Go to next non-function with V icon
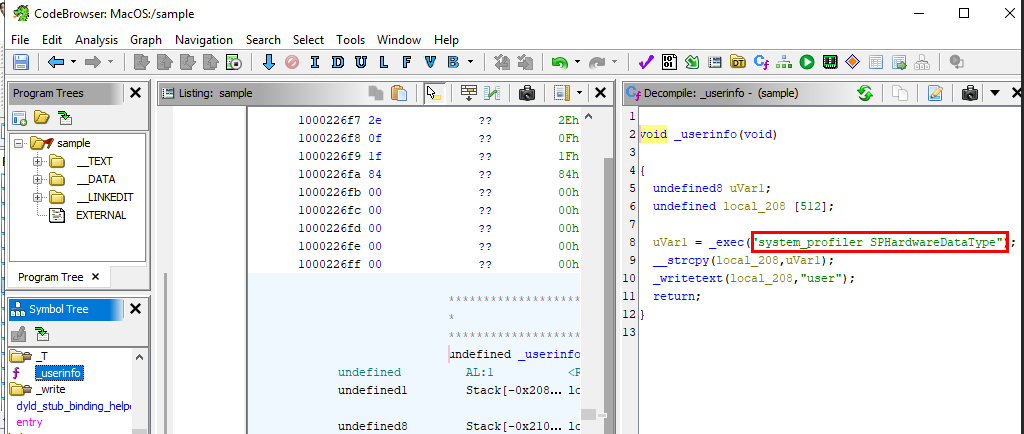 (430, 63)
